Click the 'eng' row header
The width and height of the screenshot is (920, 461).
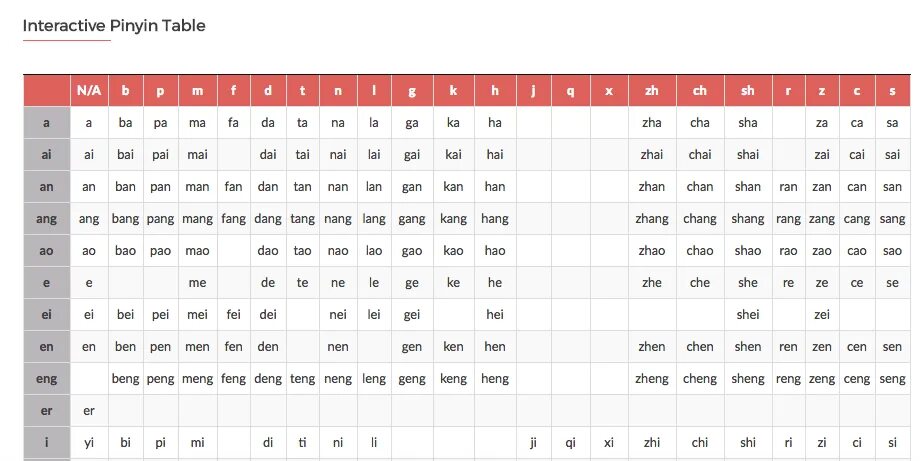tap(46, 379)
